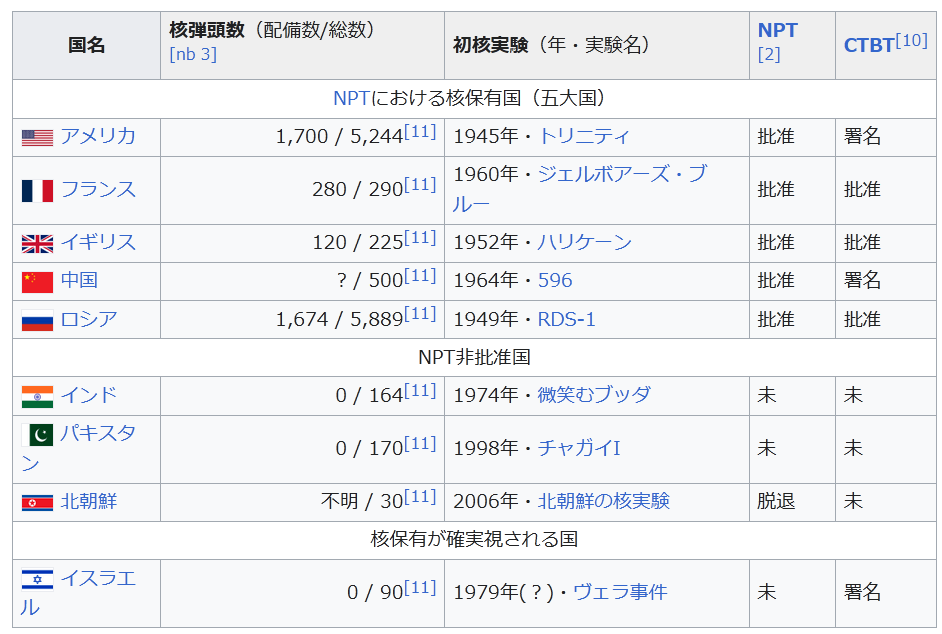Follow the 北朝鮮の核実験 link
This screenshot has height=634, width=942.
point(603,501)
